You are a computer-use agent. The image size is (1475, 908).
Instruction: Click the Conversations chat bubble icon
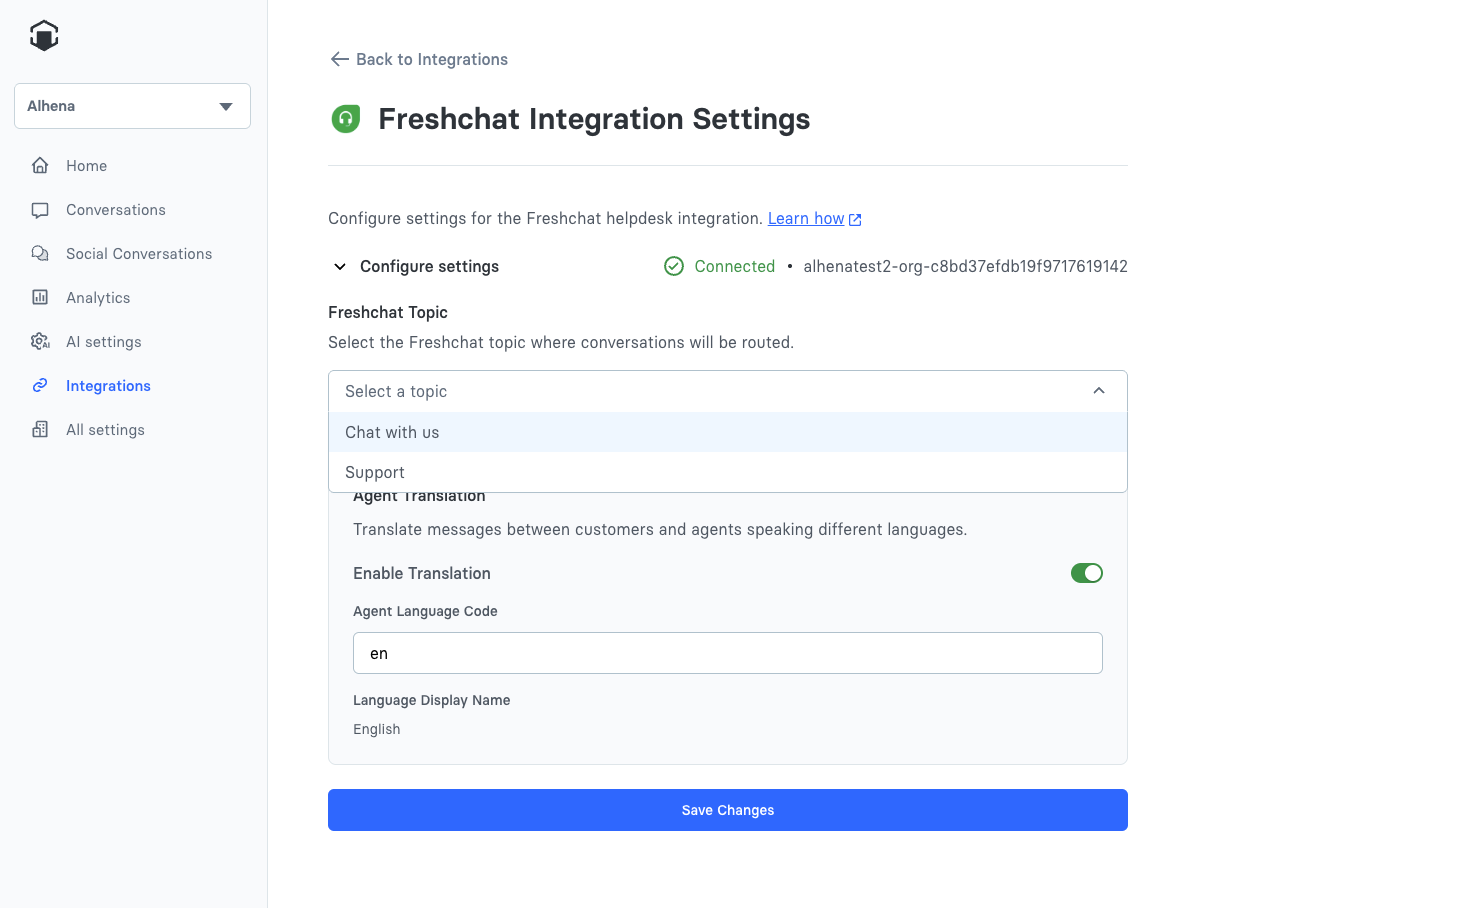40,210
